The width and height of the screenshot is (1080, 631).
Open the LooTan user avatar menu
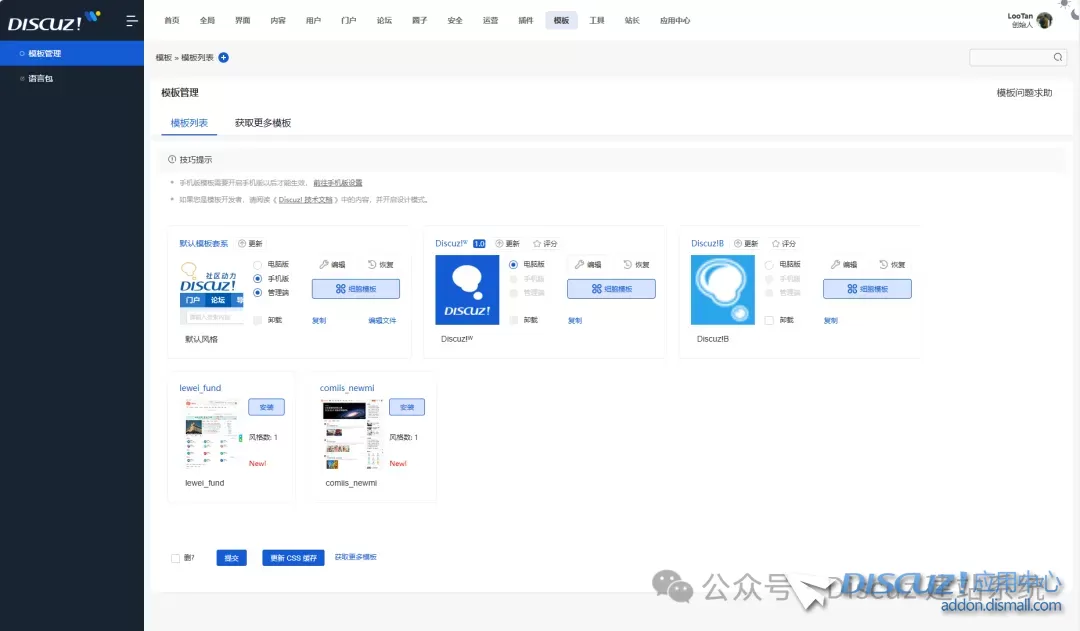tap(1044, 20)
